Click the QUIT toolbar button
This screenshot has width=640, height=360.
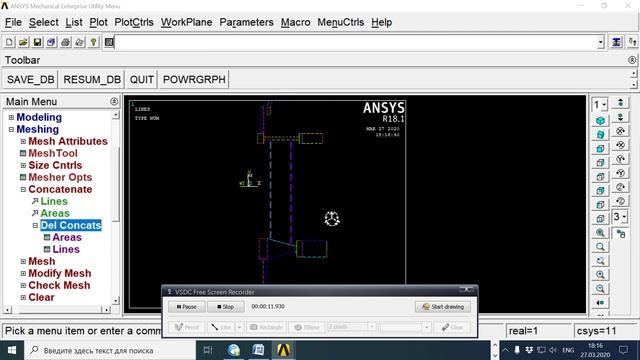click(142, 80)
